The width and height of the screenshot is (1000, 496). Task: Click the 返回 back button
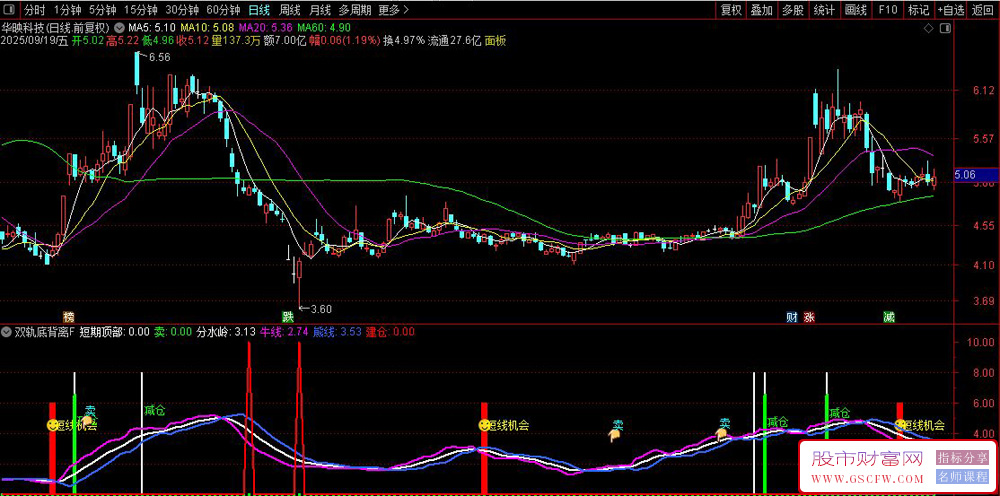click(983, 10)
